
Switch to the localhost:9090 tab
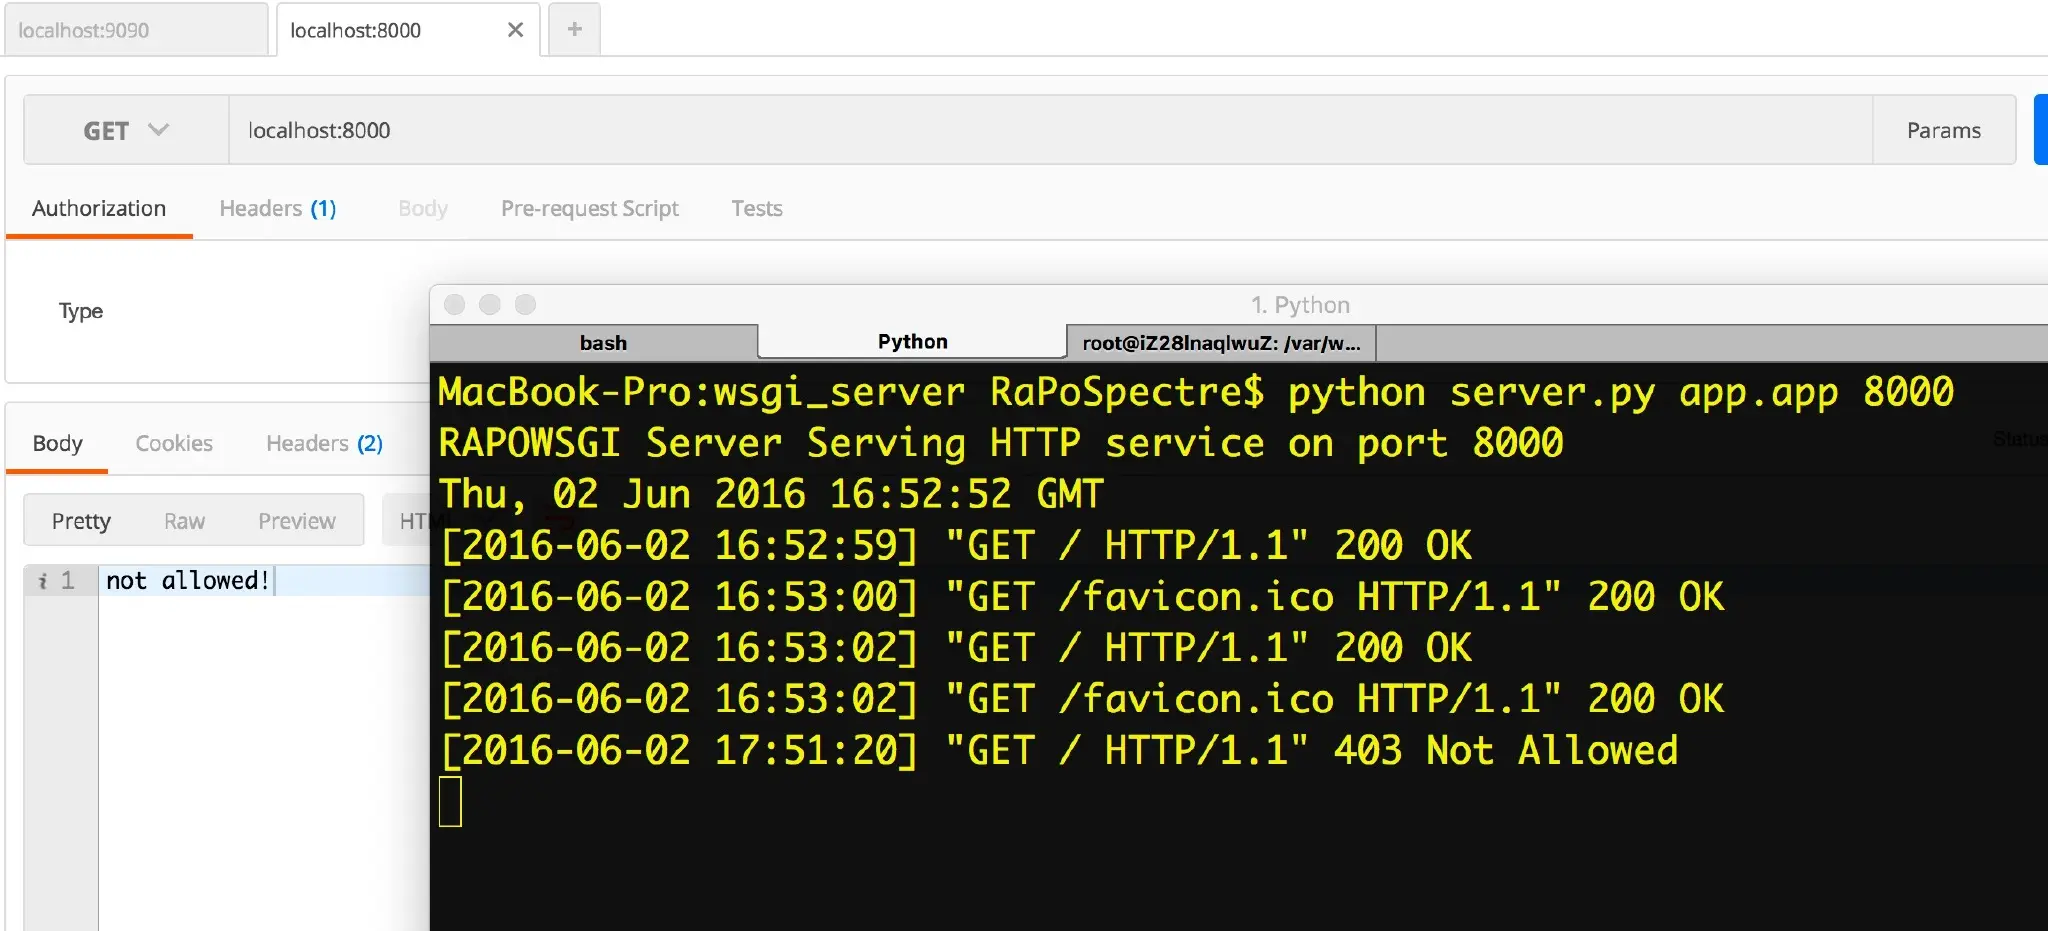[136, 30]
